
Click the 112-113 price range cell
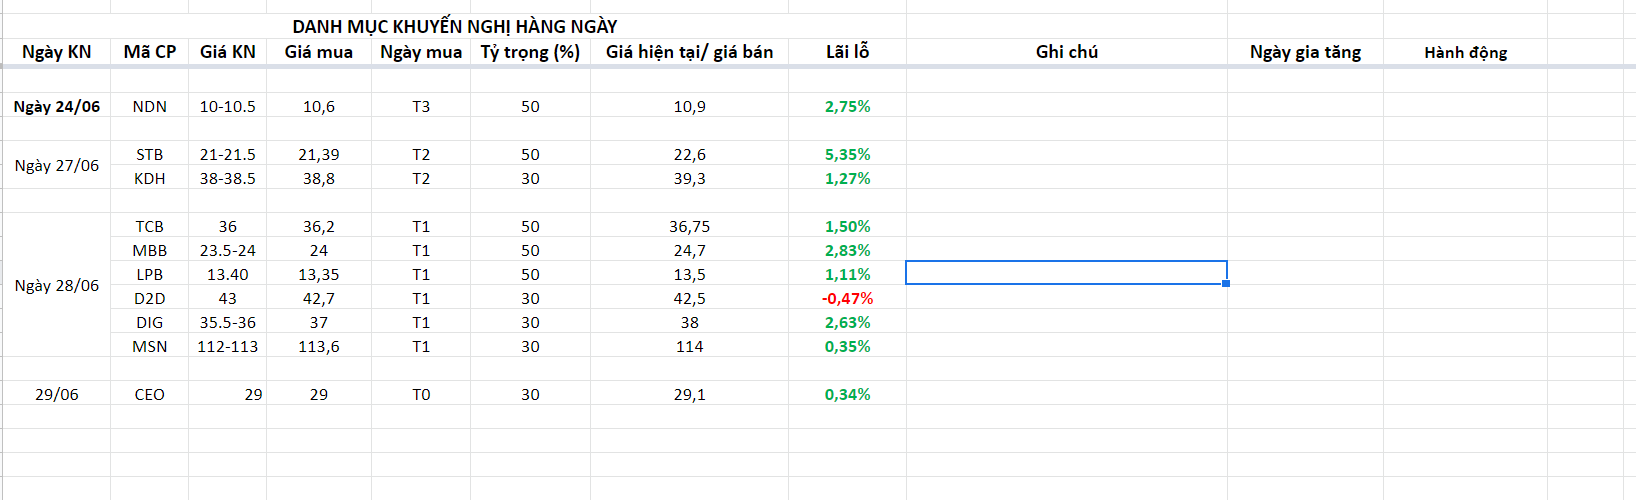click(228, 346)
